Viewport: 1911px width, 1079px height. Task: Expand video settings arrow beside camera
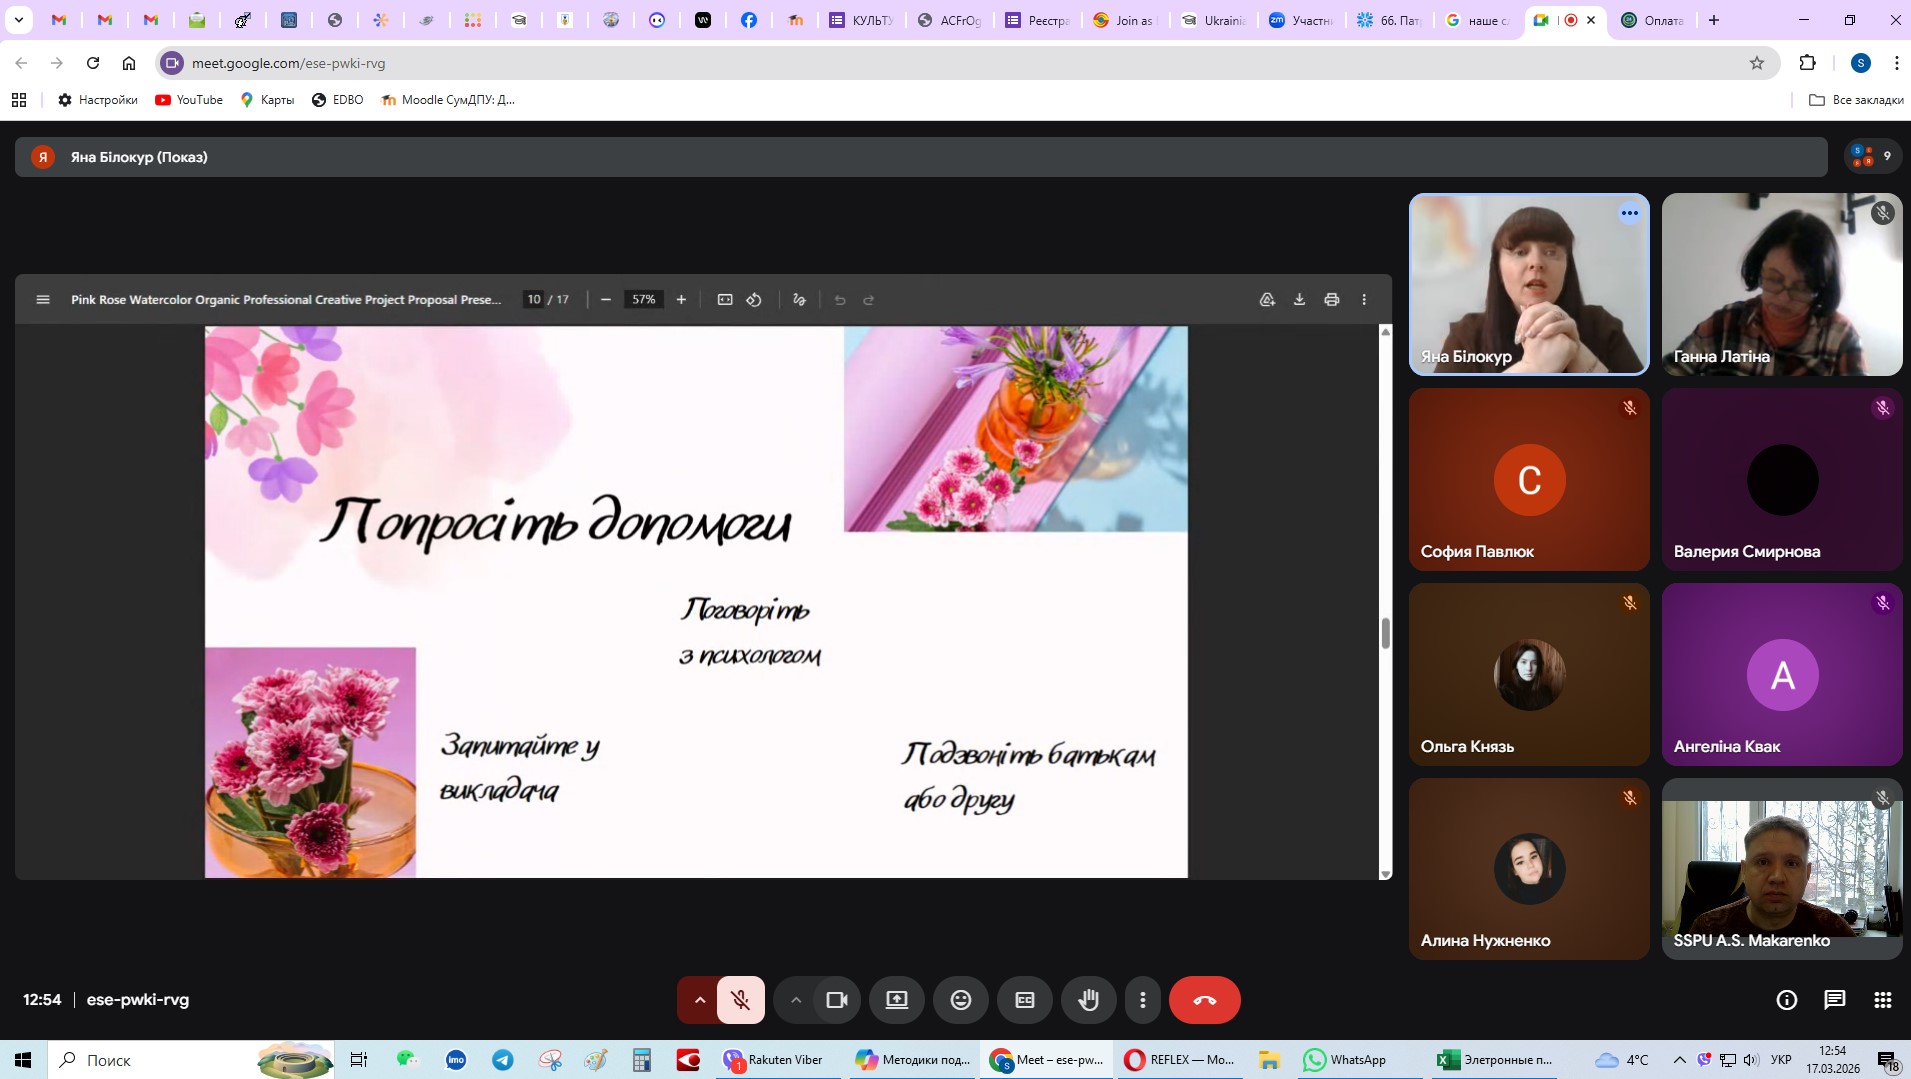[795, 1000]
